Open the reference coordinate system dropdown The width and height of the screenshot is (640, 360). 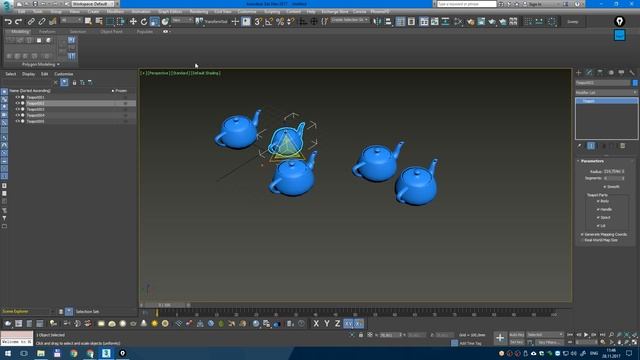coord(182,20)
